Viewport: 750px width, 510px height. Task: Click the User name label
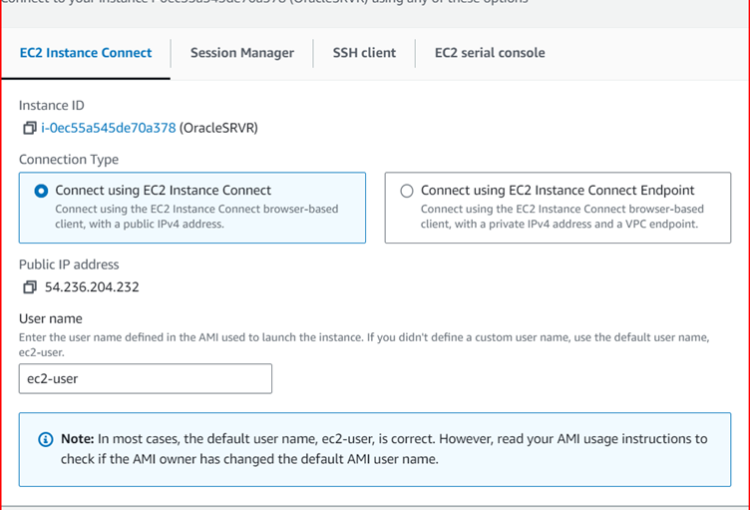(x=52, y=319)
